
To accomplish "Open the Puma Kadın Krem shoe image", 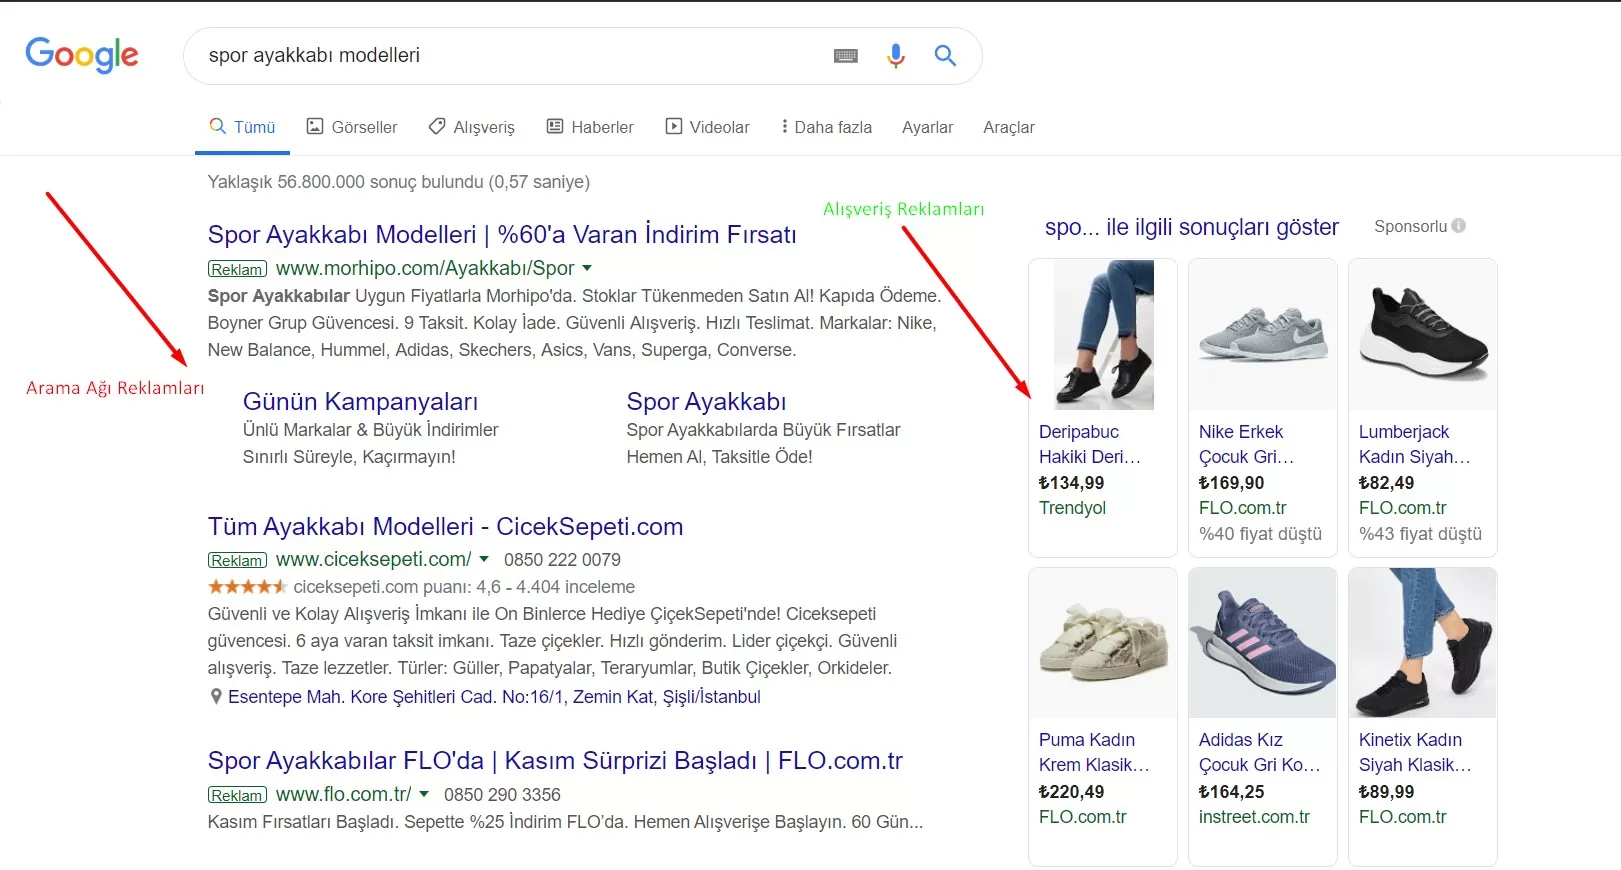I will 1103,643.
